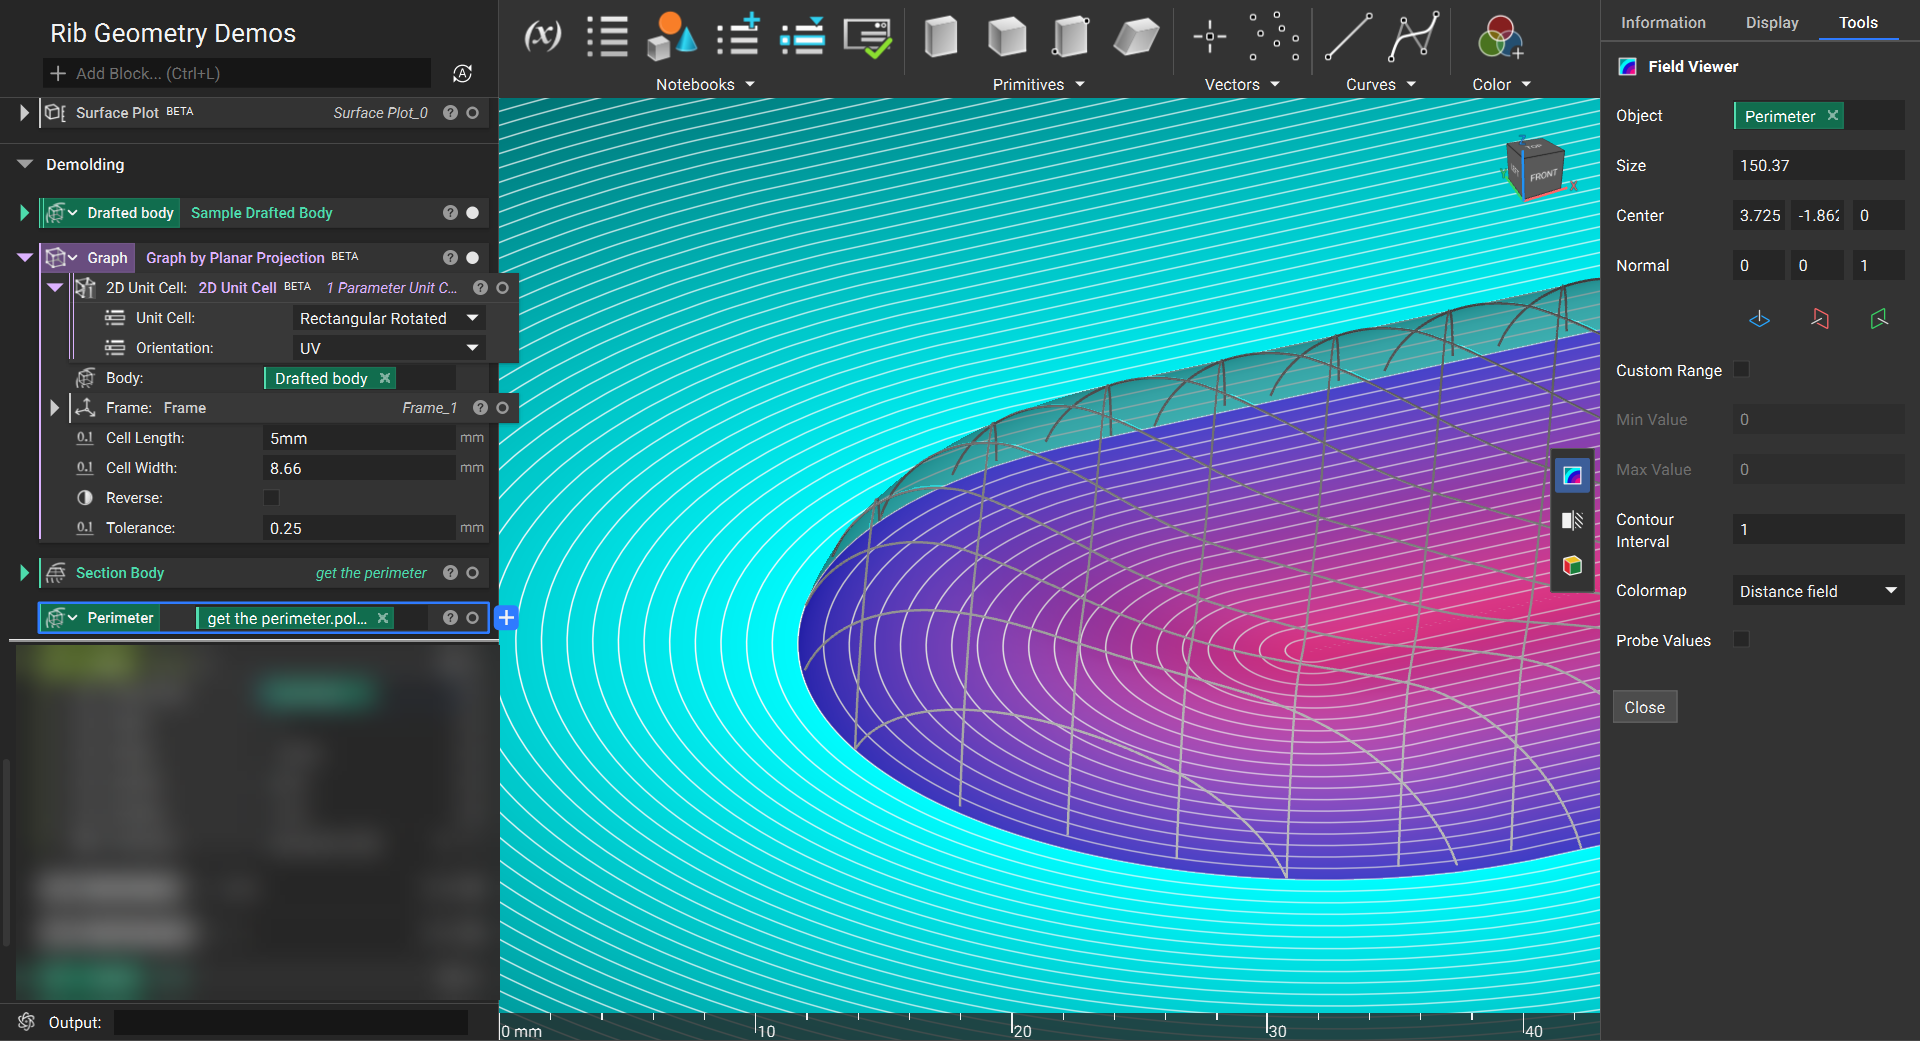Click the validate checkmark notebook icon
This screenshot has width=1920, height=1041.
pyautogui.click(x=867, y=37)
